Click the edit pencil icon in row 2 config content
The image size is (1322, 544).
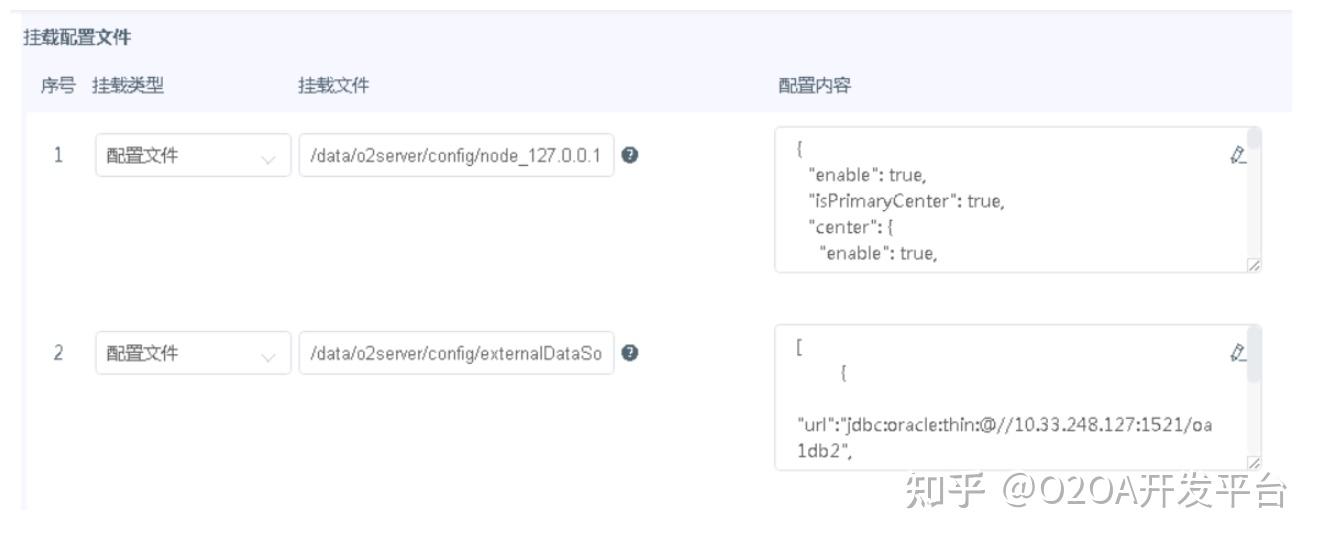(x=1239, y=352)
